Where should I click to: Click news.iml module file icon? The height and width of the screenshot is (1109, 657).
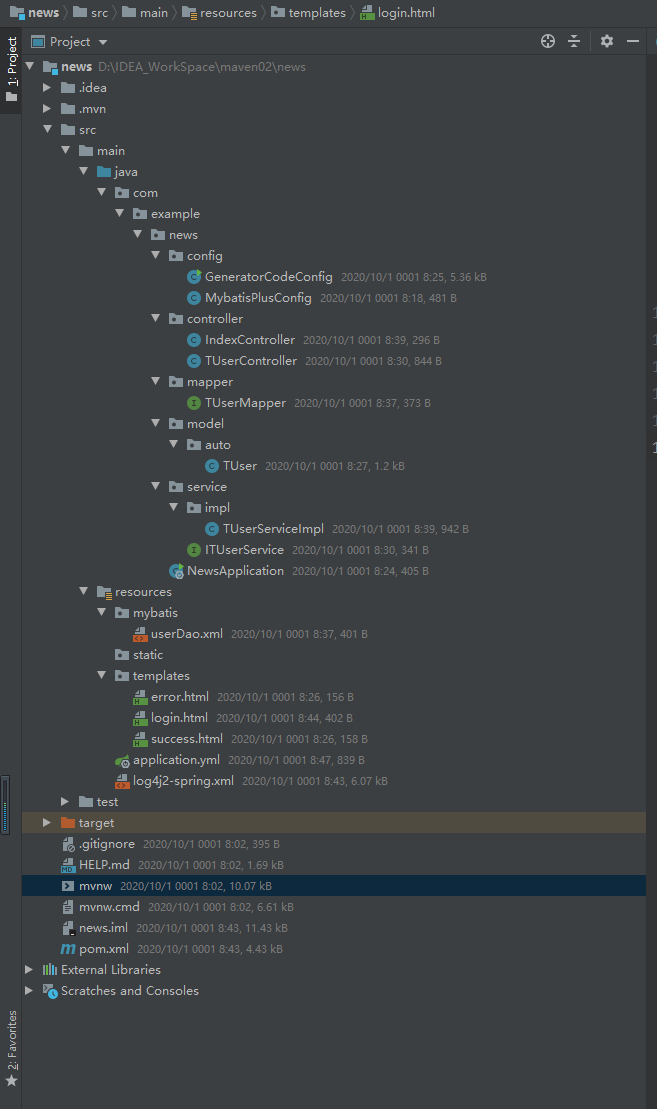click(68, 928)
